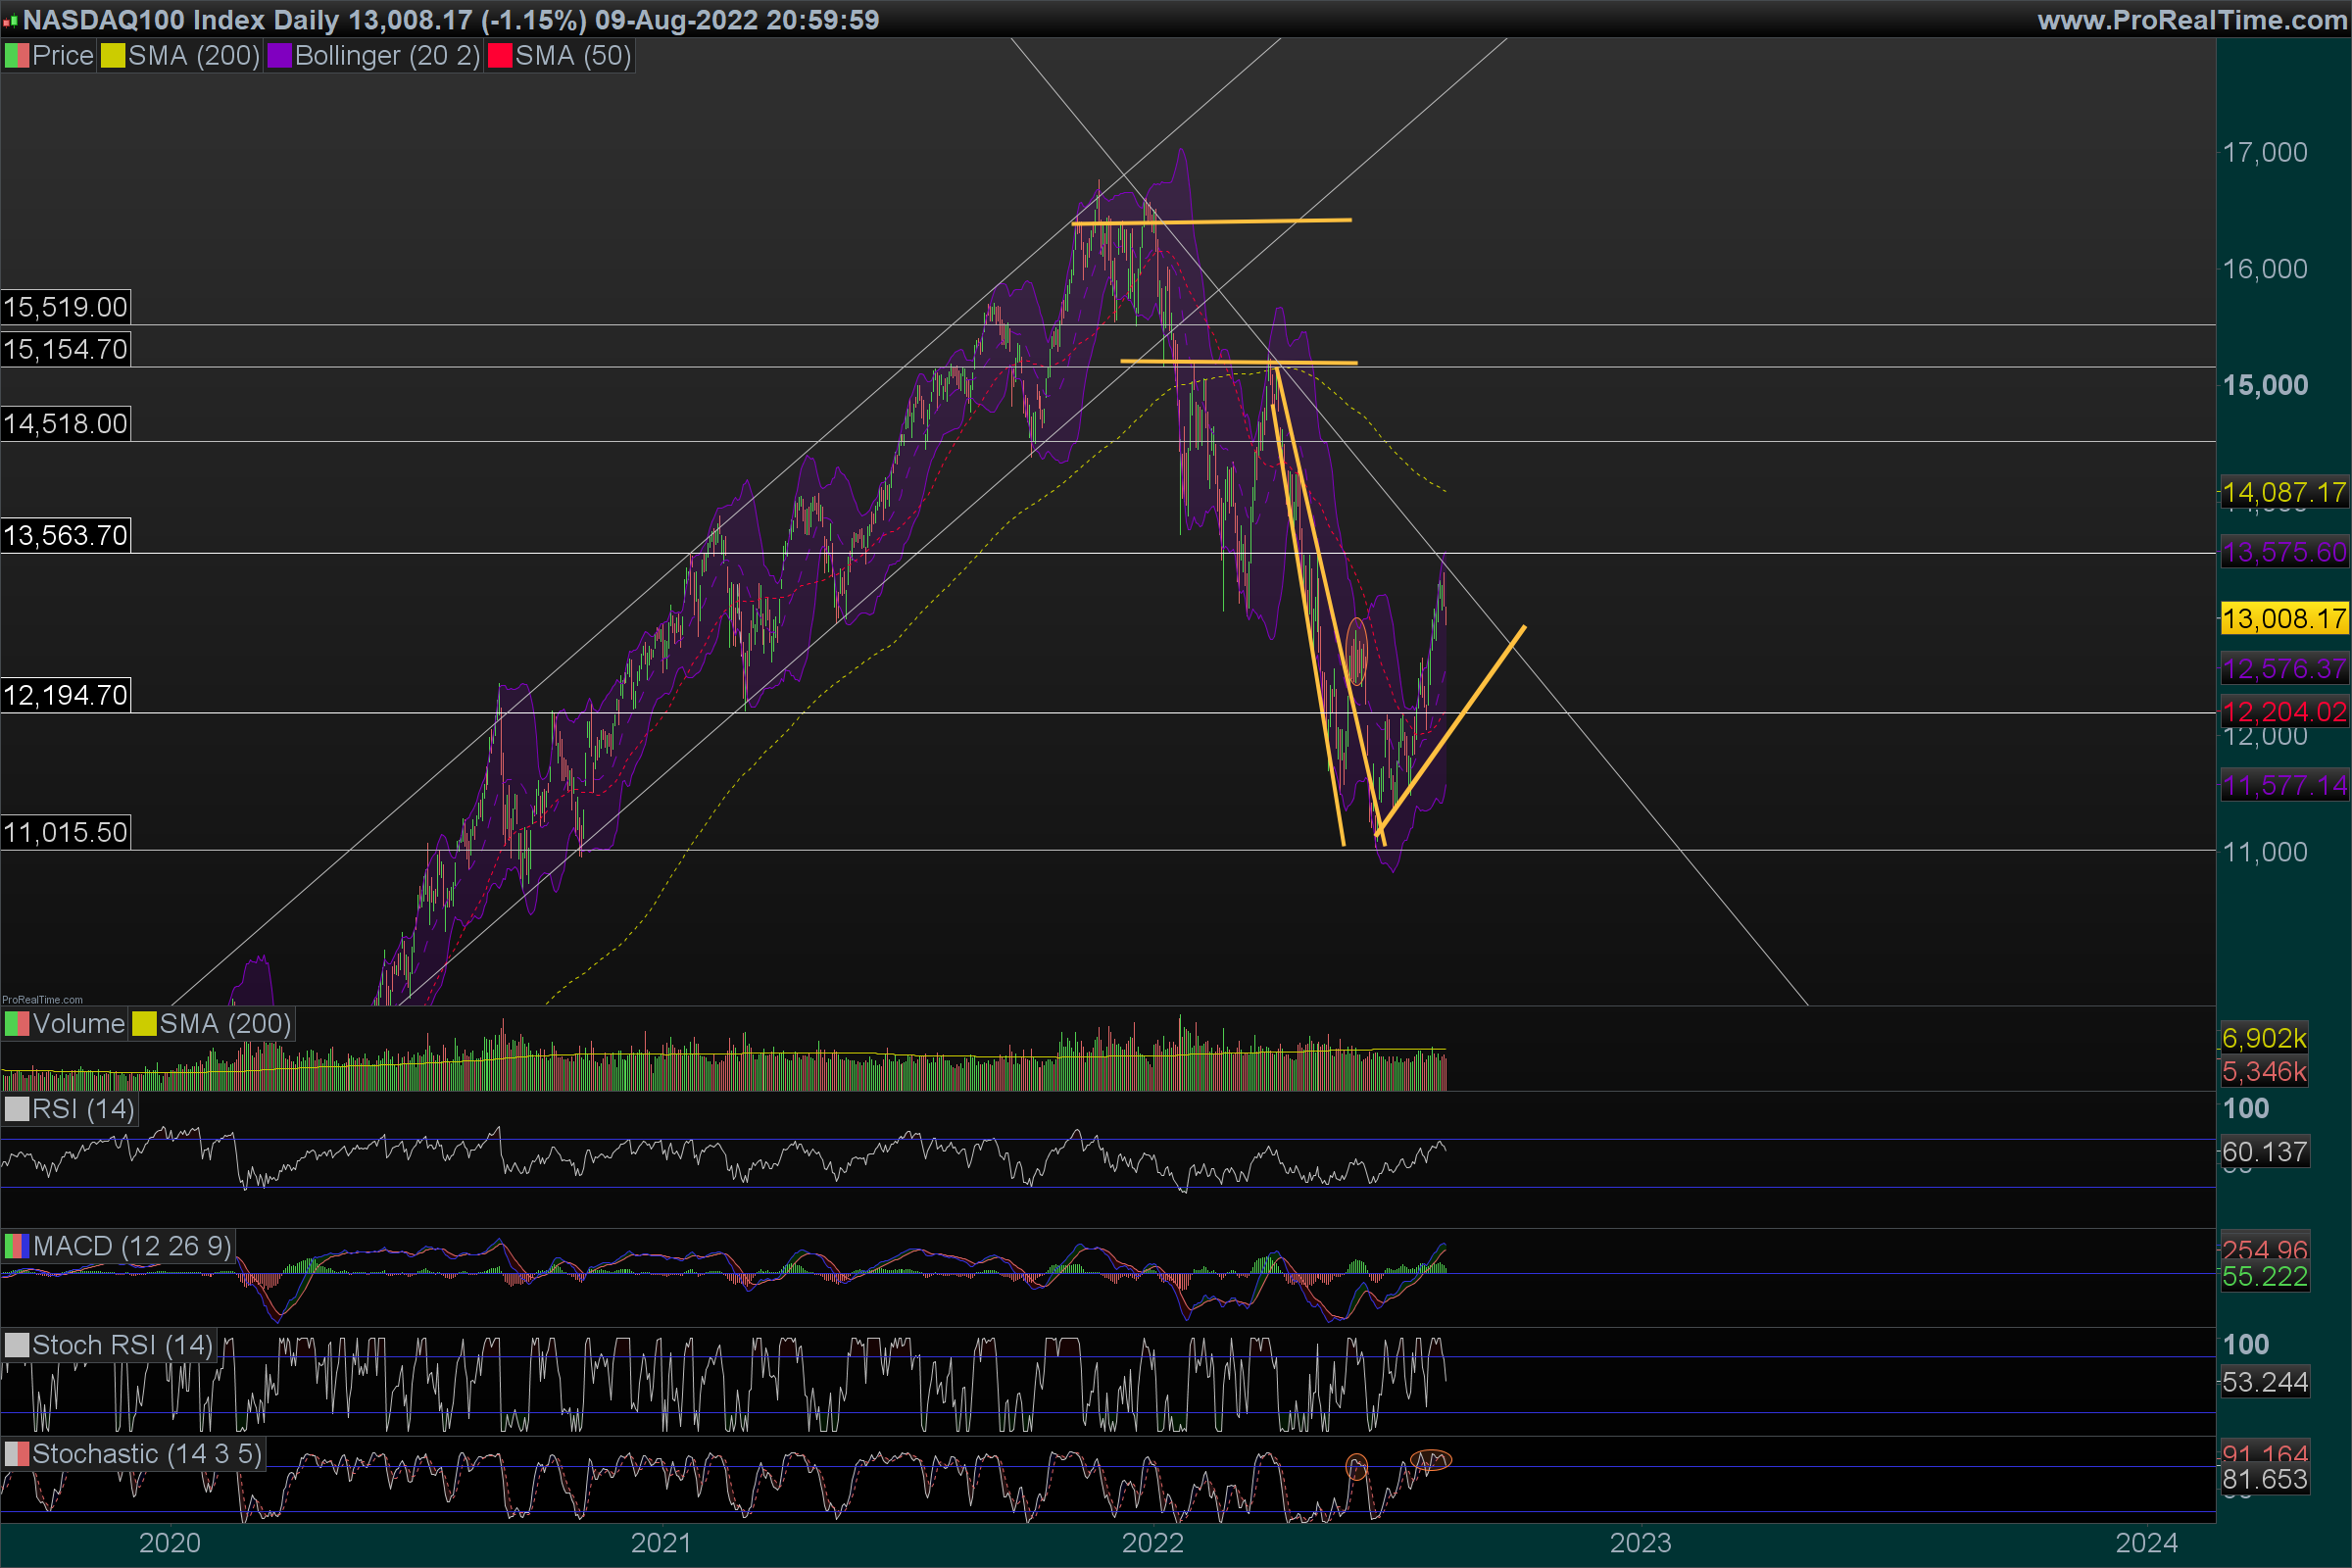The image size is (2352, 1568).
Task: Select the RSI (14) panel label
Action: (x=83, y=1109)
